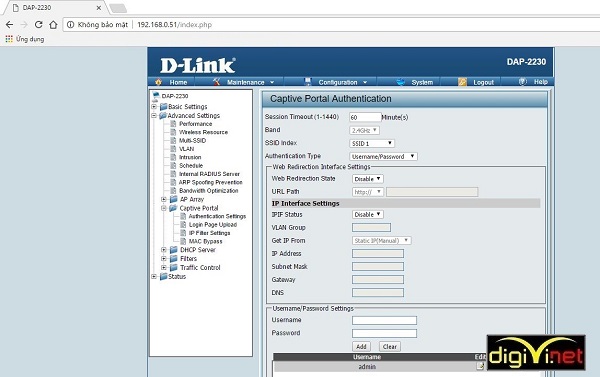Open IP Filter Settings

pos(209,233)
